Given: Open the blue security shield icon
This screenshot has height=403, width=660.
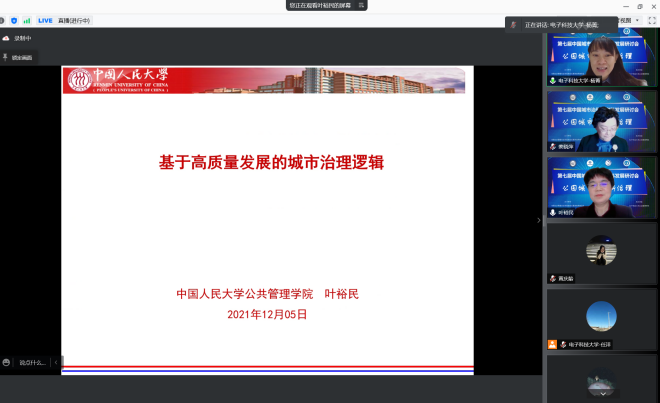Looking at the screenshot, I should (14, 21).
